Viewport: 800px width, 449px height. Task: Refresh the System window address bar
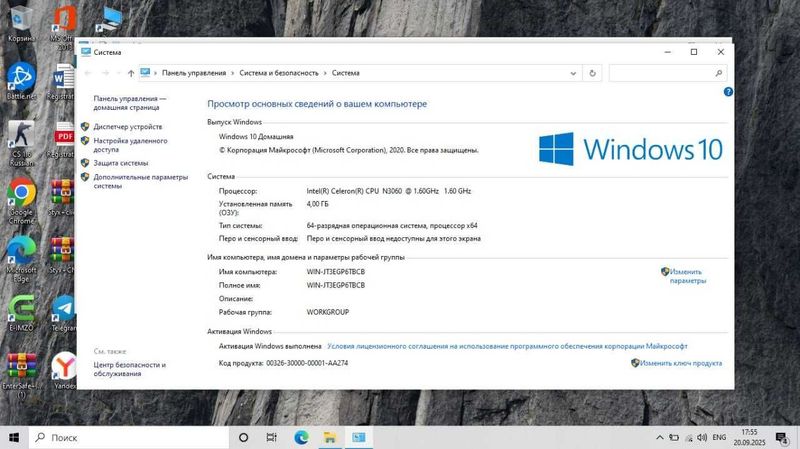[592, 73]
